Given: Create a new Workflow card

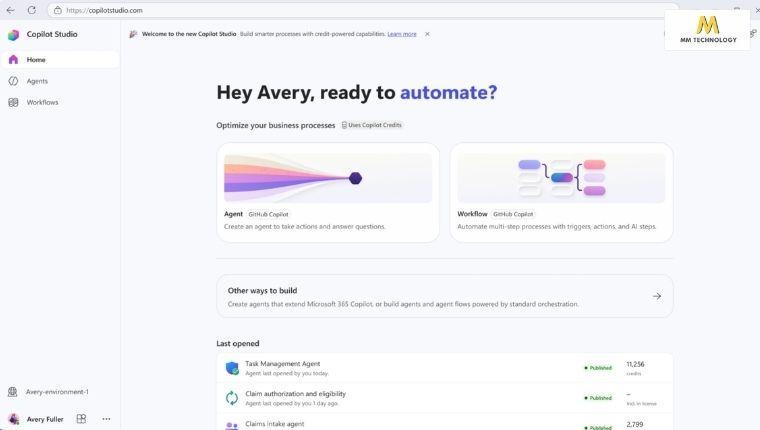Looking at the screenshot, I should 561,192.
